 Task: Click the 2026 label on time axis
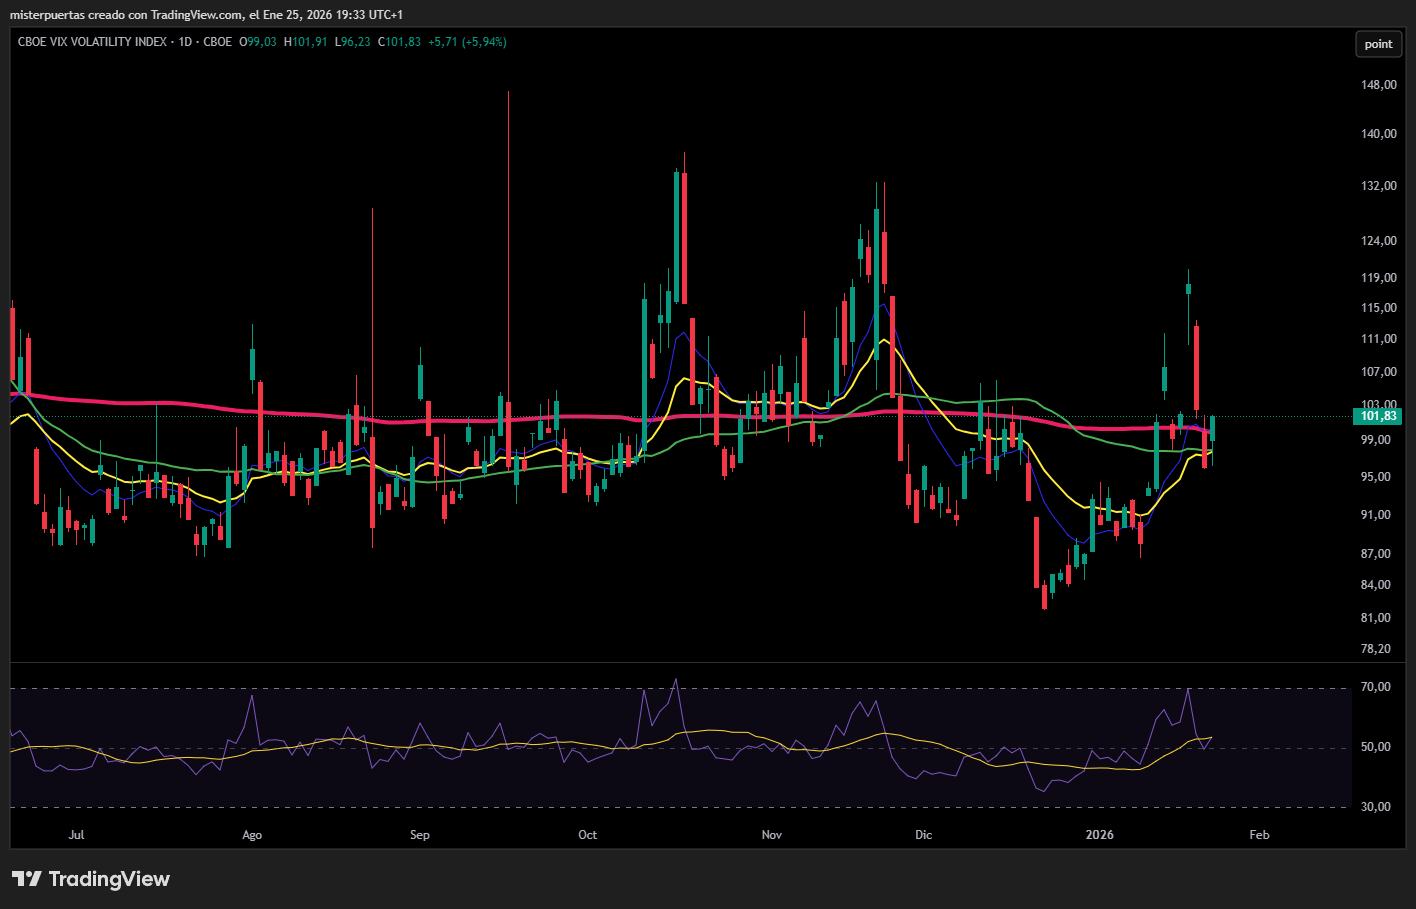coord(1099,835)
